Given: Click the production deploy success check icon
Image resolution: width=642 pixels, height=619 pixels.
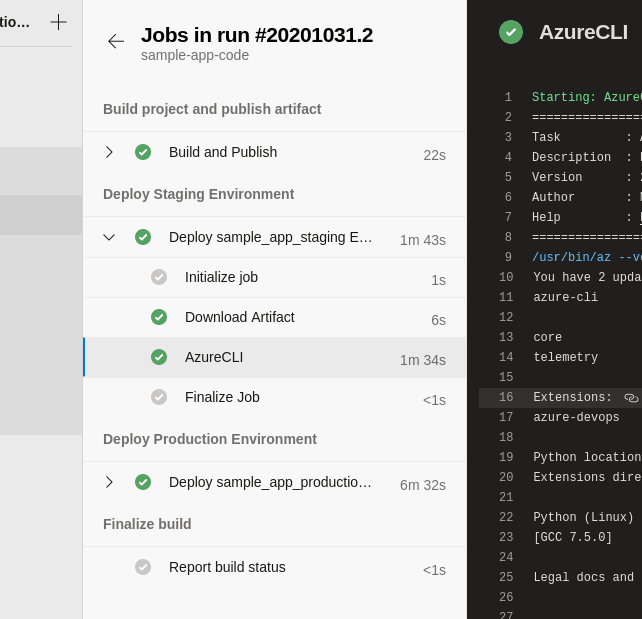Looking at the screenshot, I should point(143,482).
